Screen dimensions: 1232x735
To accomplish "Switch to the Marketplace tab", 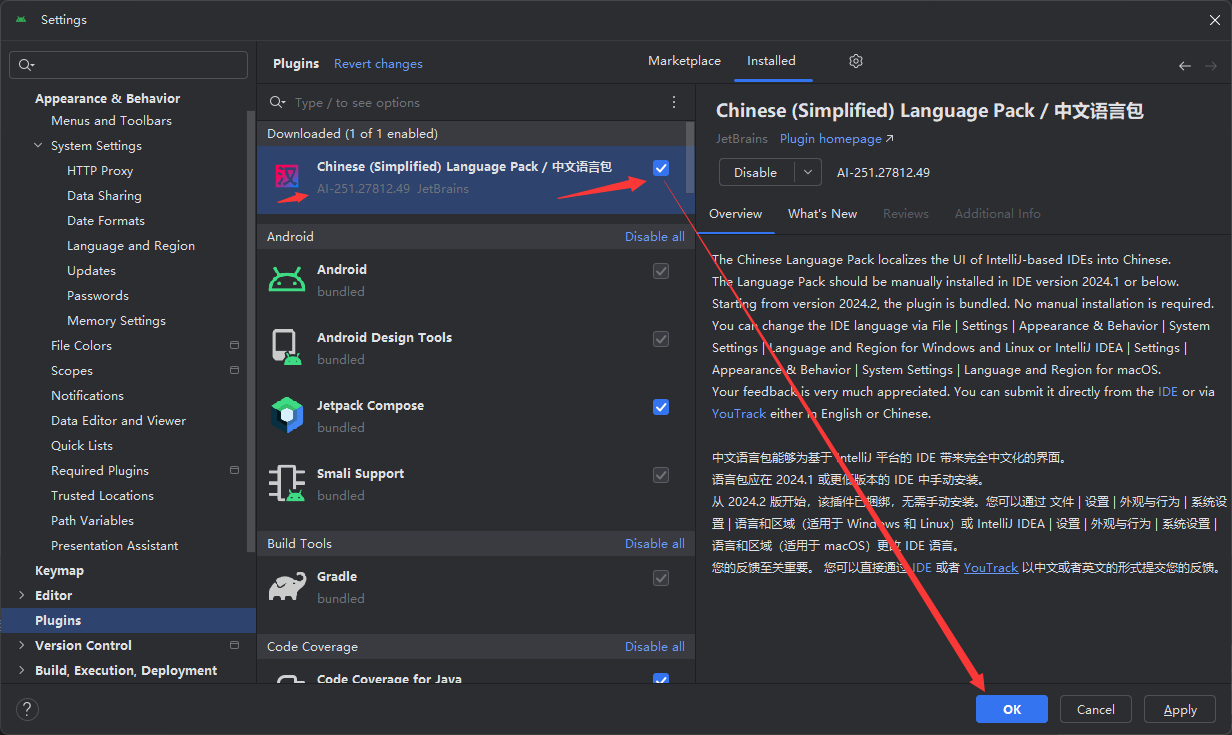I will 684,61.
